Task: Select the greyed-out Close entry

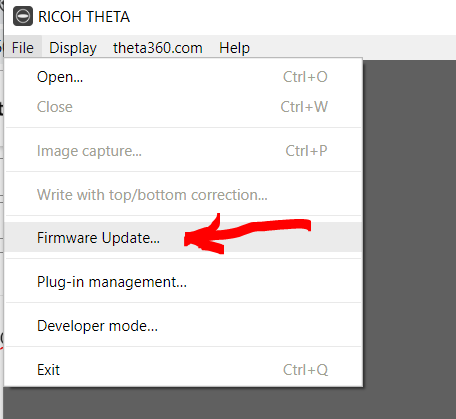Action: 184,107
